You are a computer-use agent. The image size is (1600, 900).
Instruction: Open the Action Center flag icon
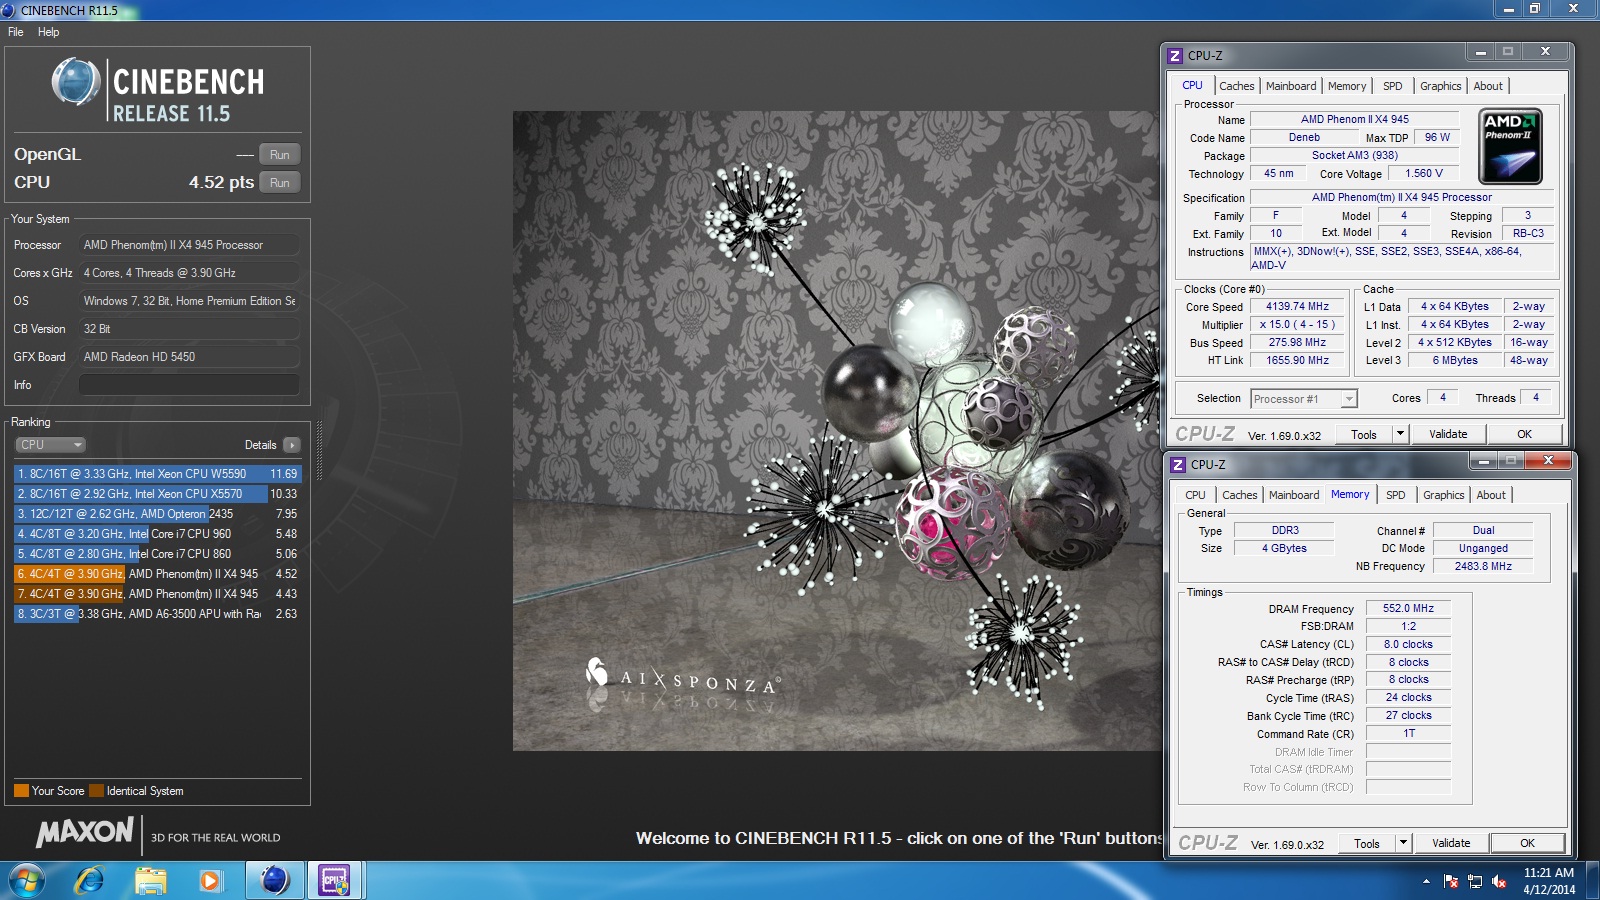[1451, 881]
